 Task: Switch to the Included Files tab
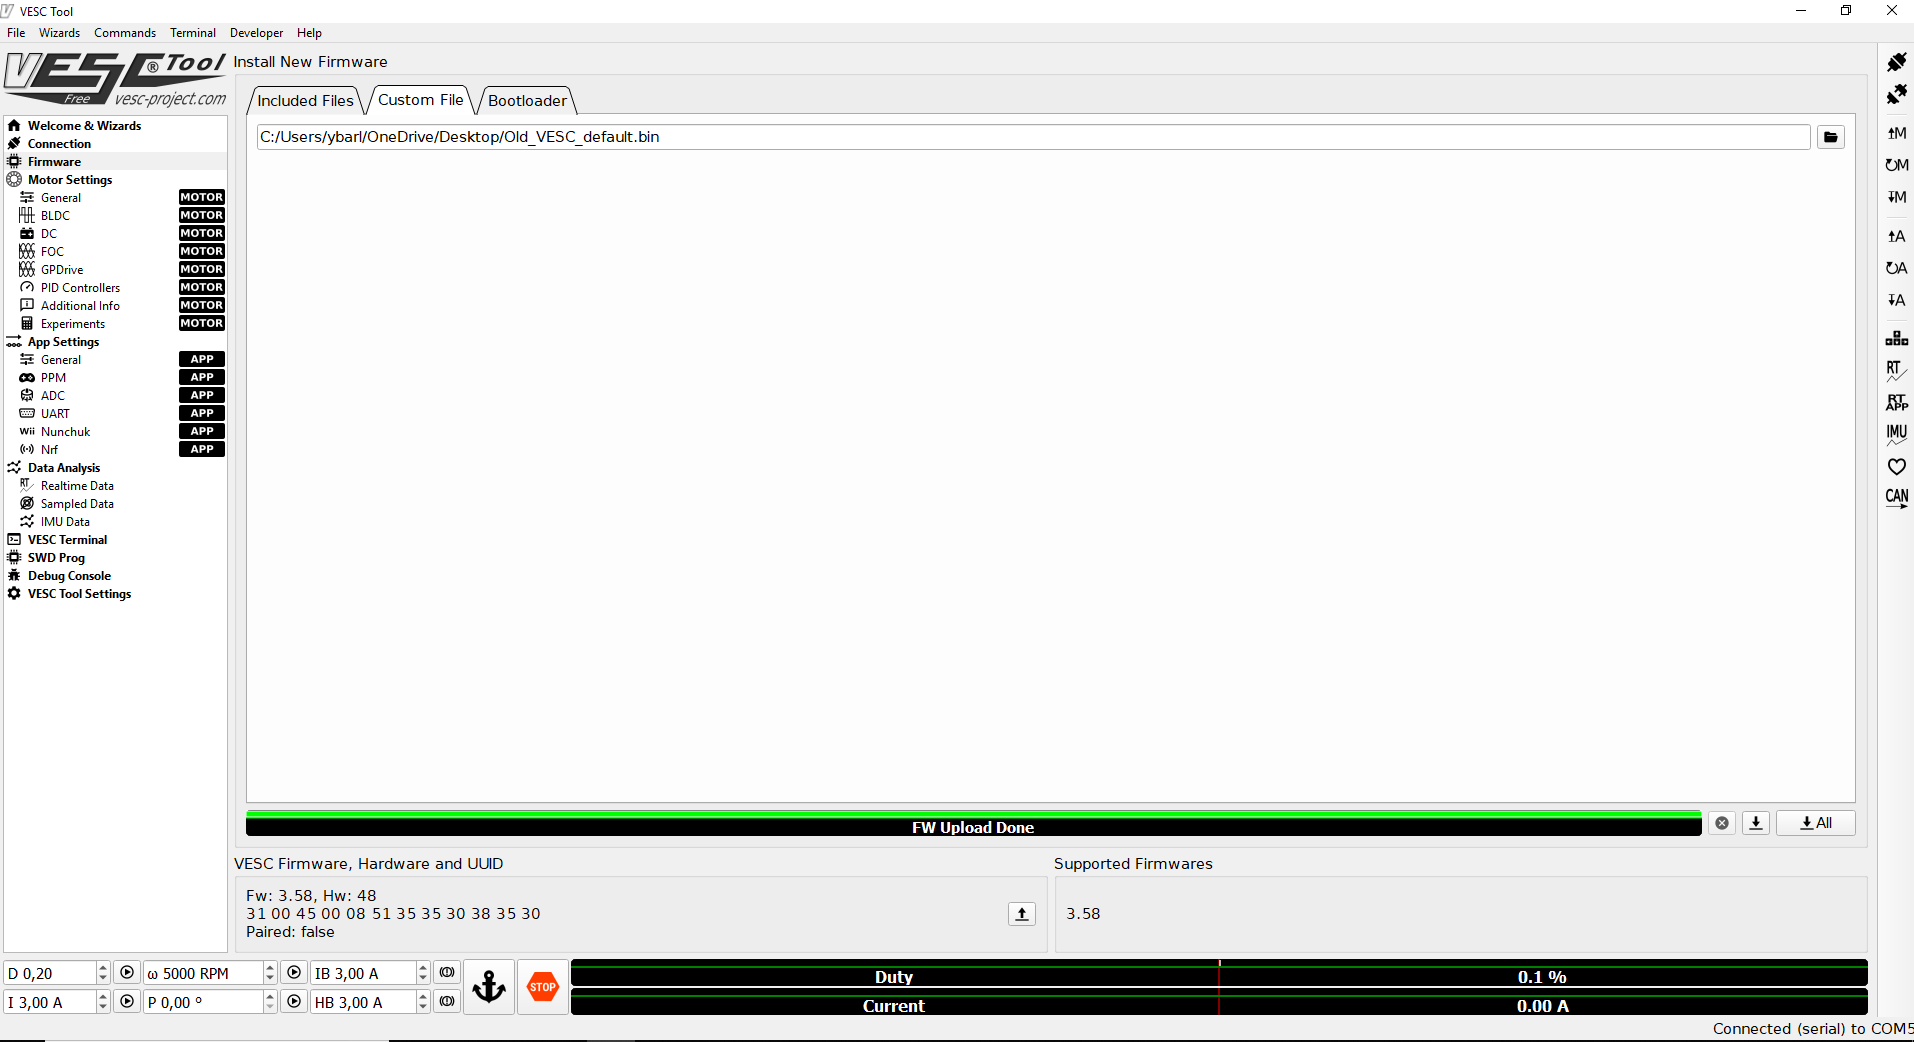(x=305, y=101)
